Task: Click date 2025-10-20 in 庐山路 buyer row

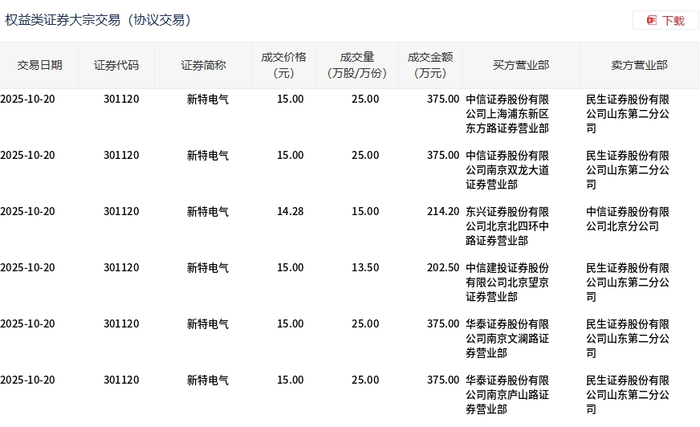Action: point(28,380)
